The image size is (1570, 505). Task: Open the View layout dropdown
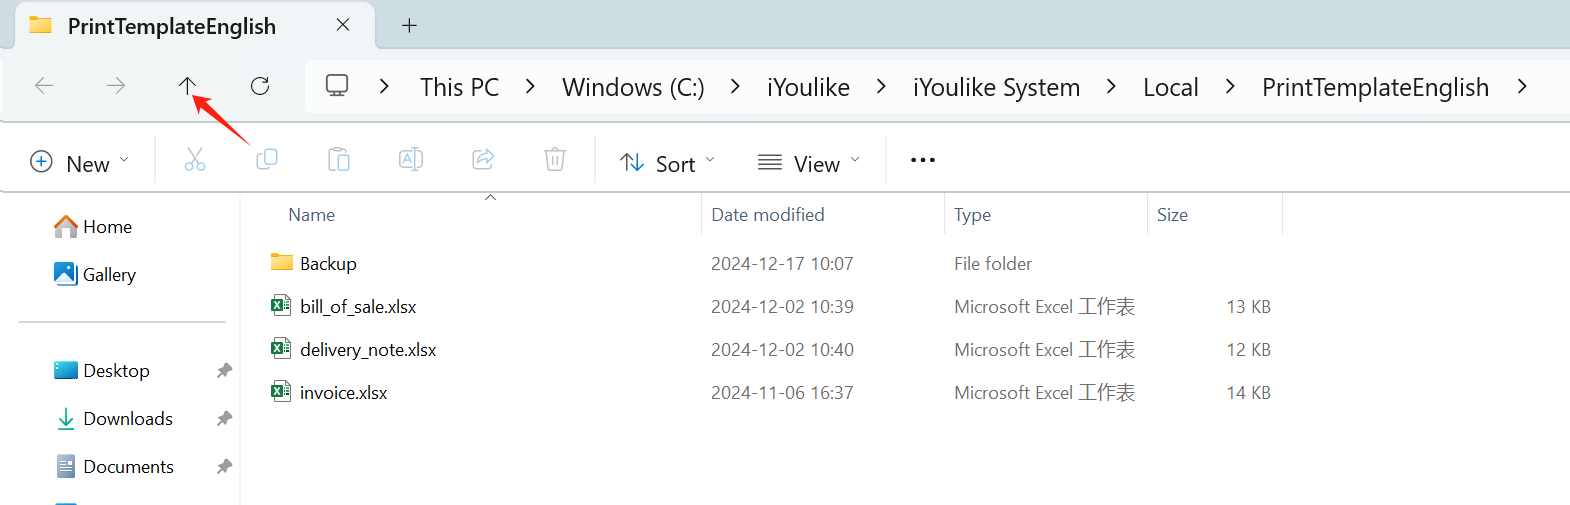pos(809,163)
